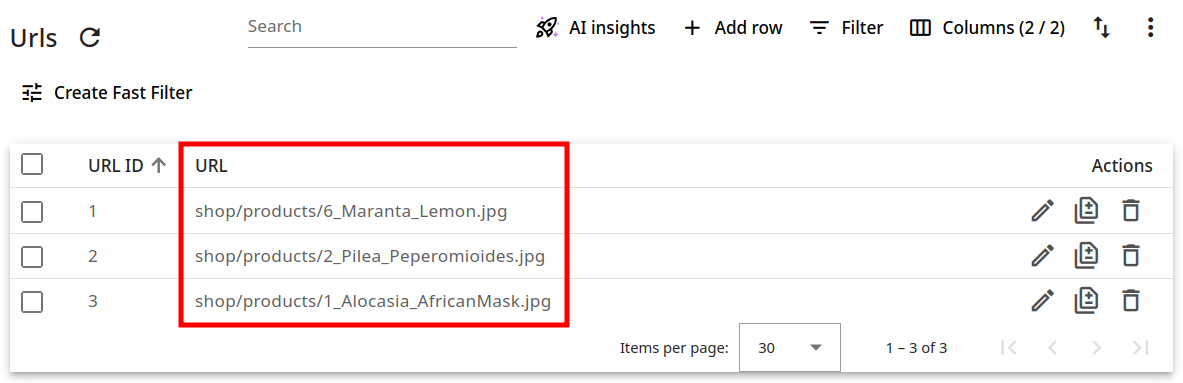Duplicate the Pilea_Peperomioides row
The height and width of the screenshot is (383, 1183).
pos(1086,256)
